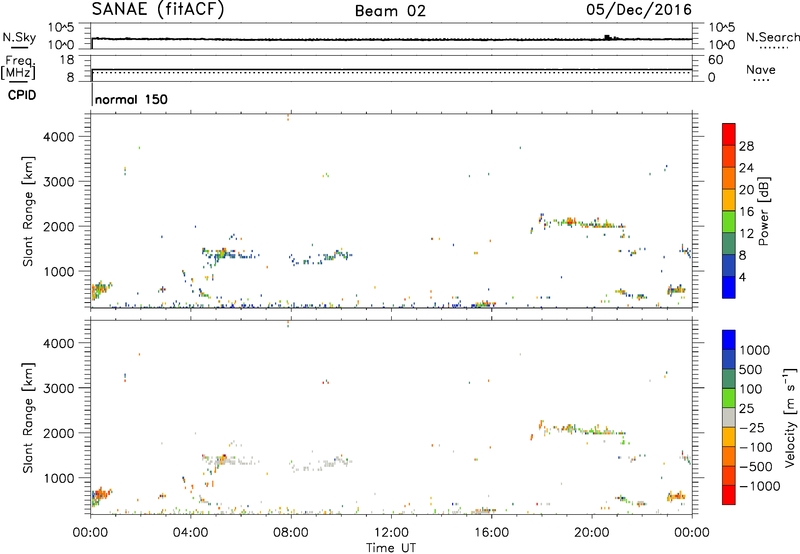
Task: Click the 4000 tick in power panel
Action: click(59, 137)
